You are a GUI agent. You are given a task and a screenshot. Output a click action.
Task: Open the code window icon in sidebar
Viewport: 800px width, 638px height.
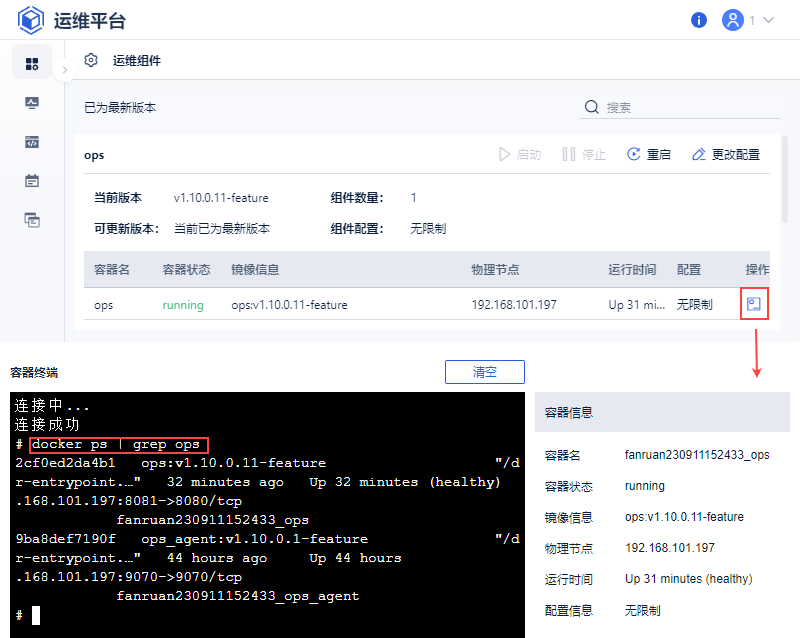[x=32, y=142]
